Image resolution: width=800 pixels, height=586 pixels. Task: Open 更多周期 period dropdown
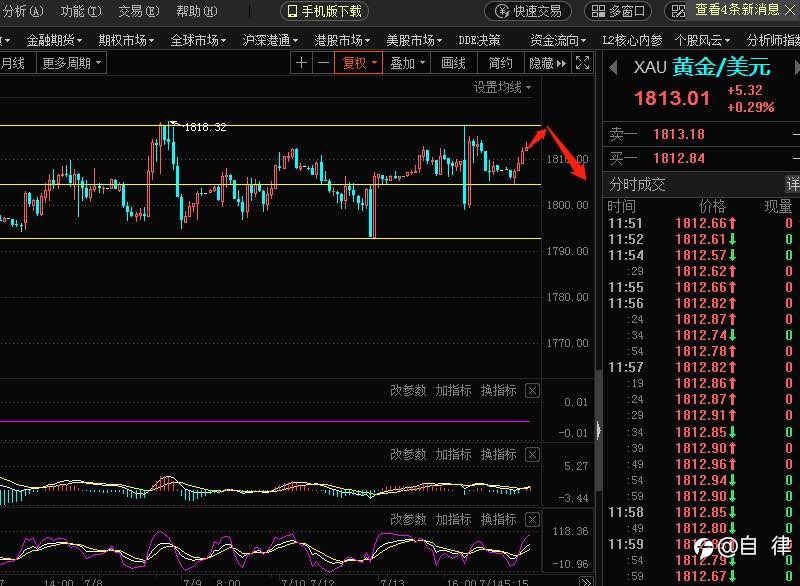coord(71,63)
